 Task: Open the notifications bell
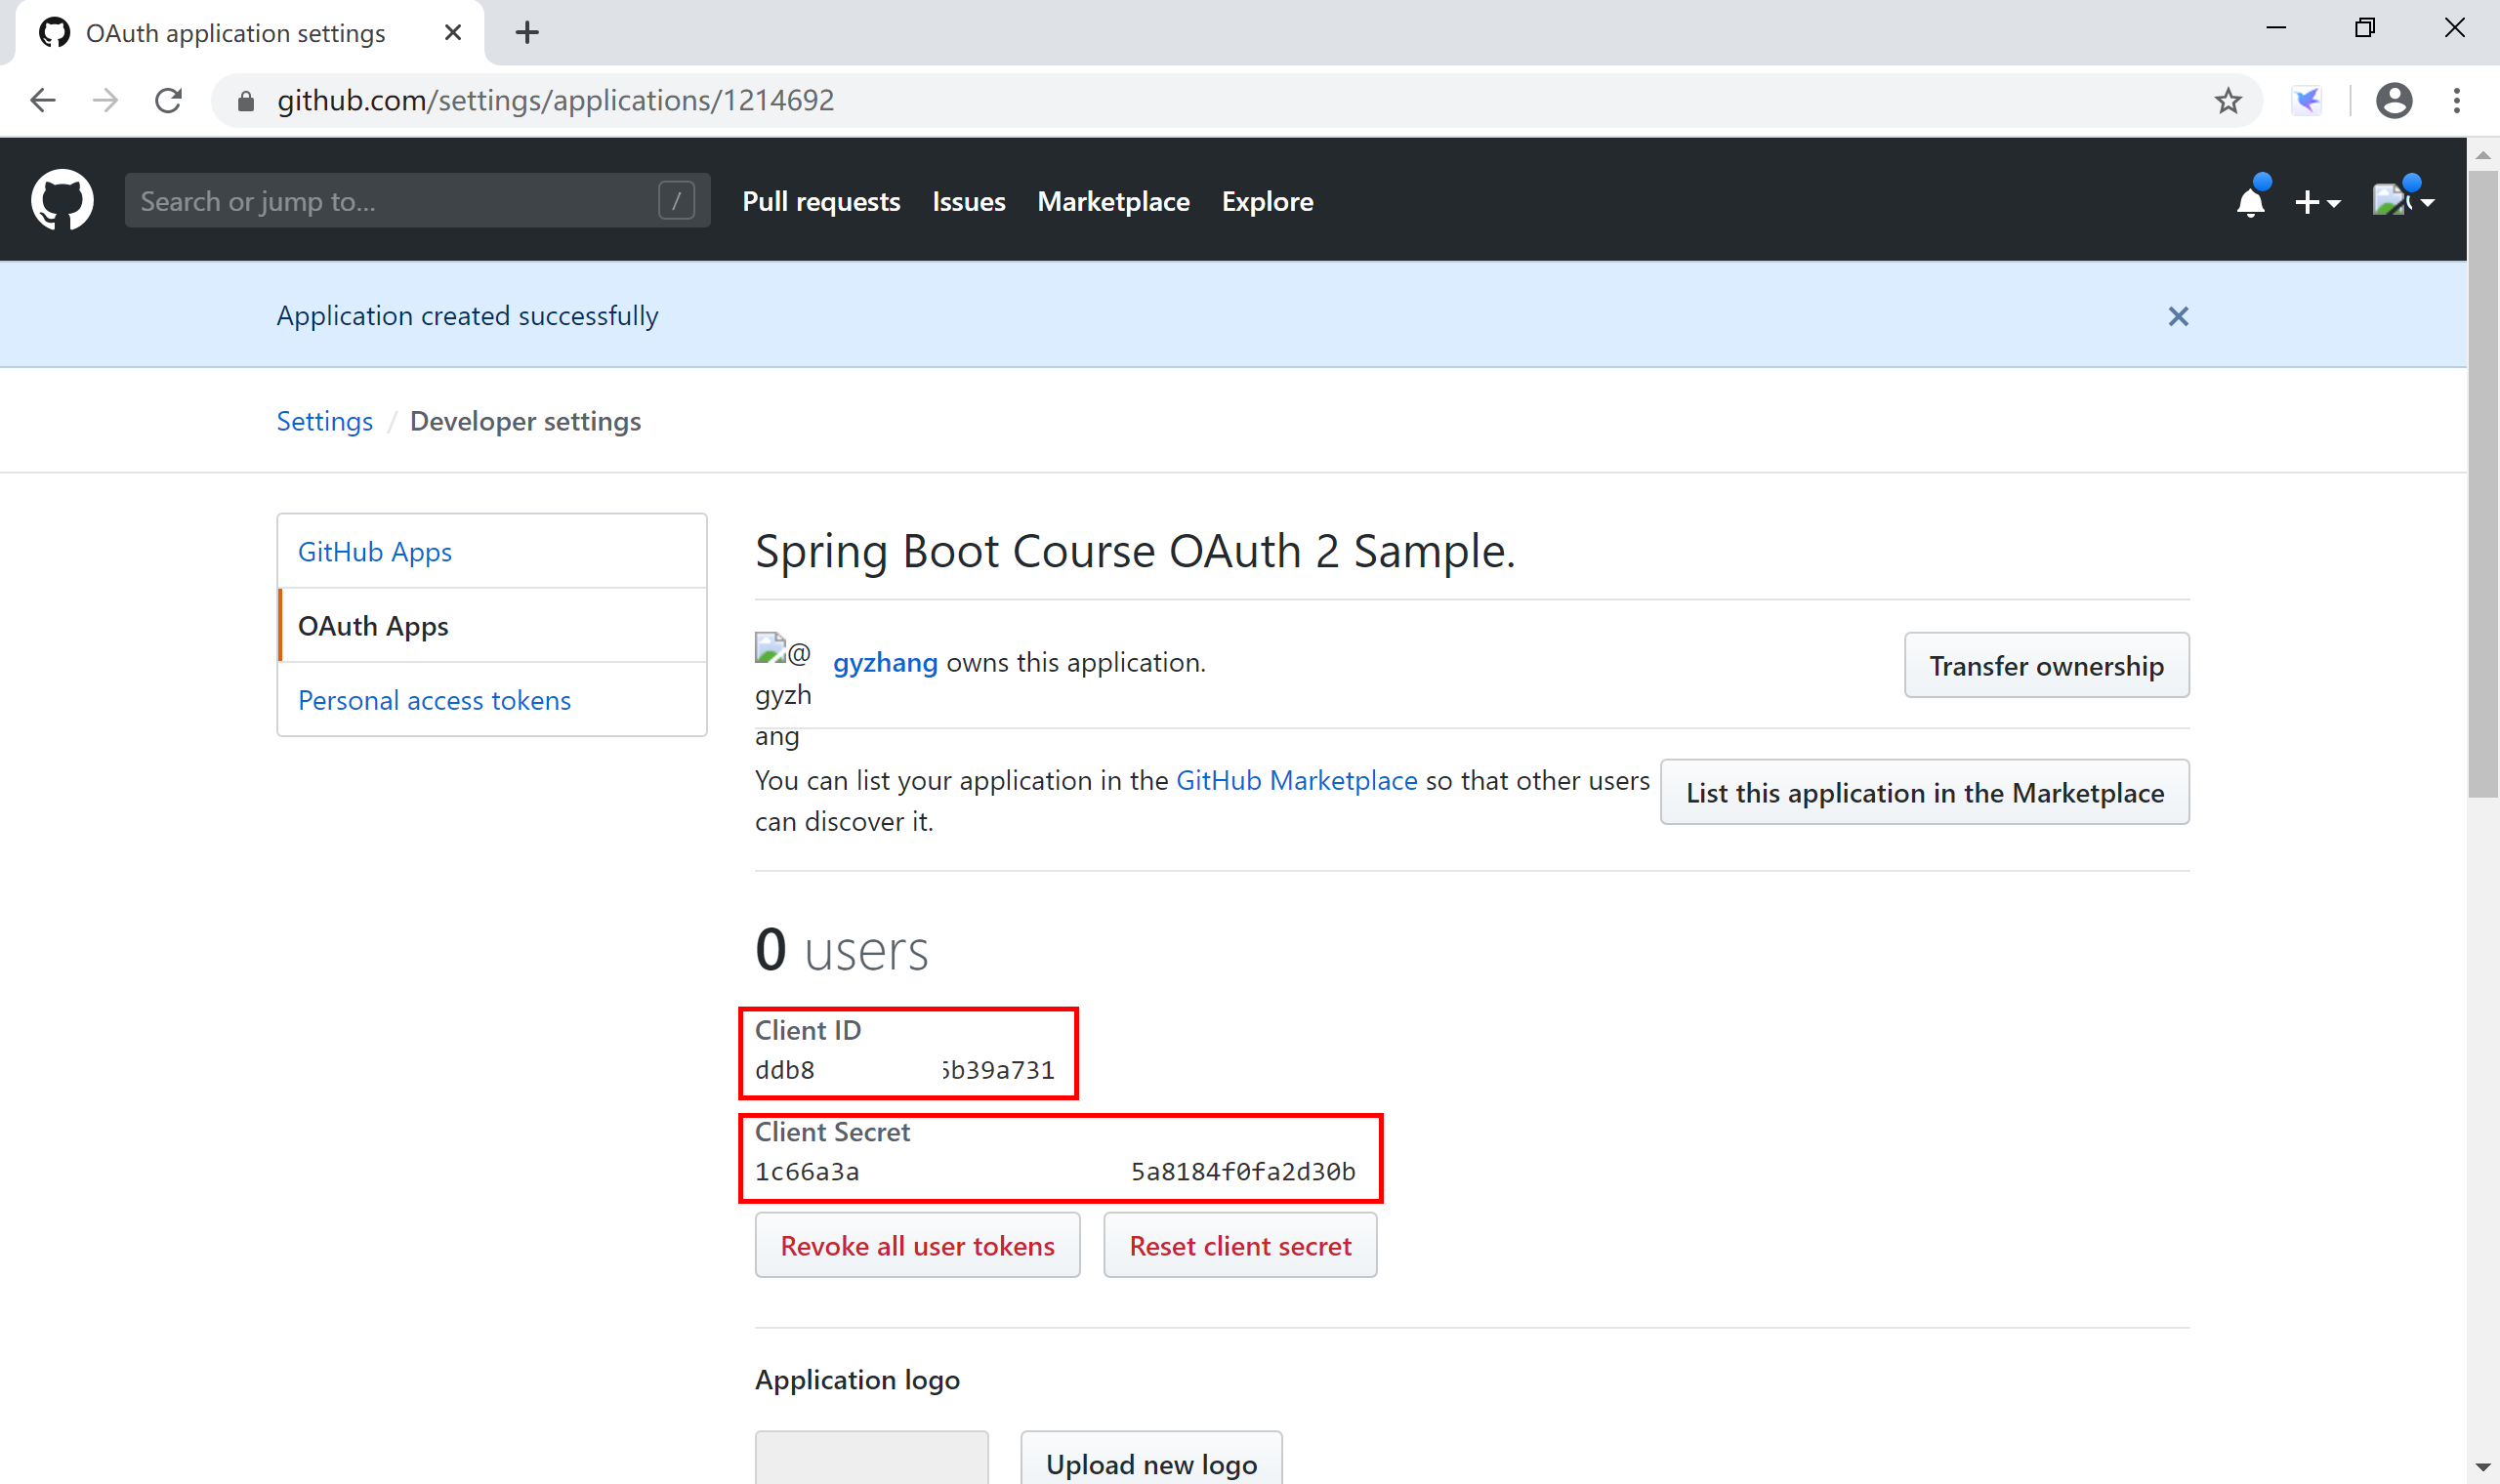[2250, 201]
